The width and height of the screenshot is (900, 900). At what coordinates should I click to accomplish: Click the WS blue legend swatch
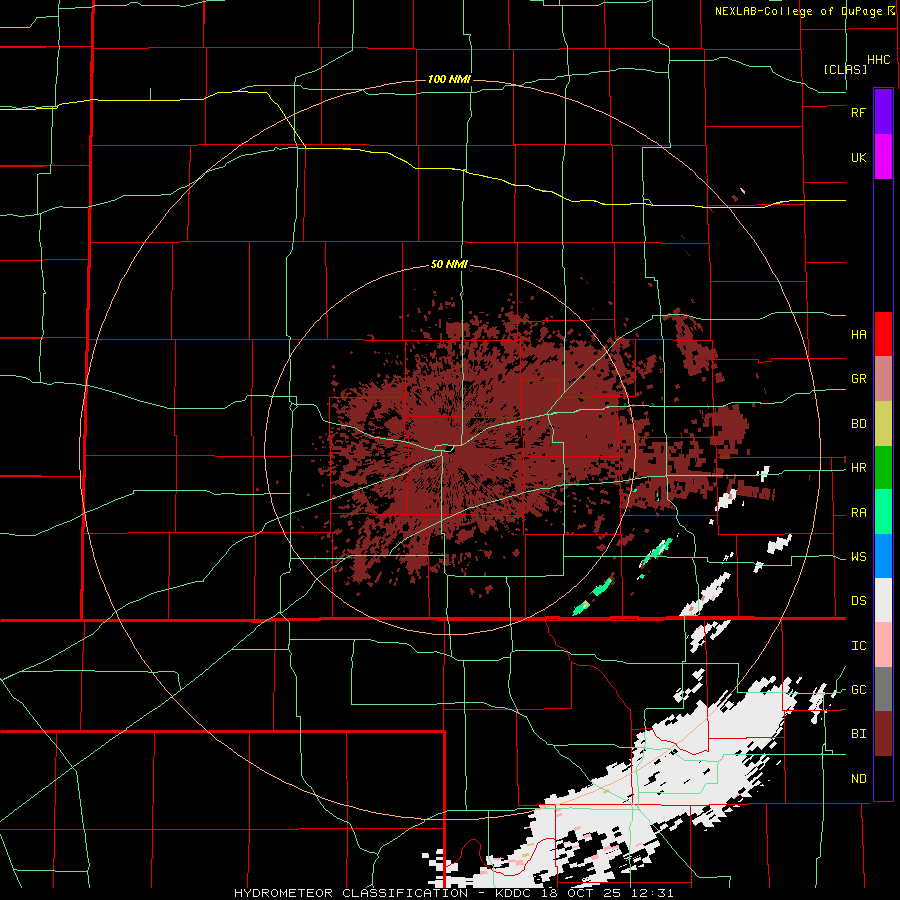coord(883,556)
